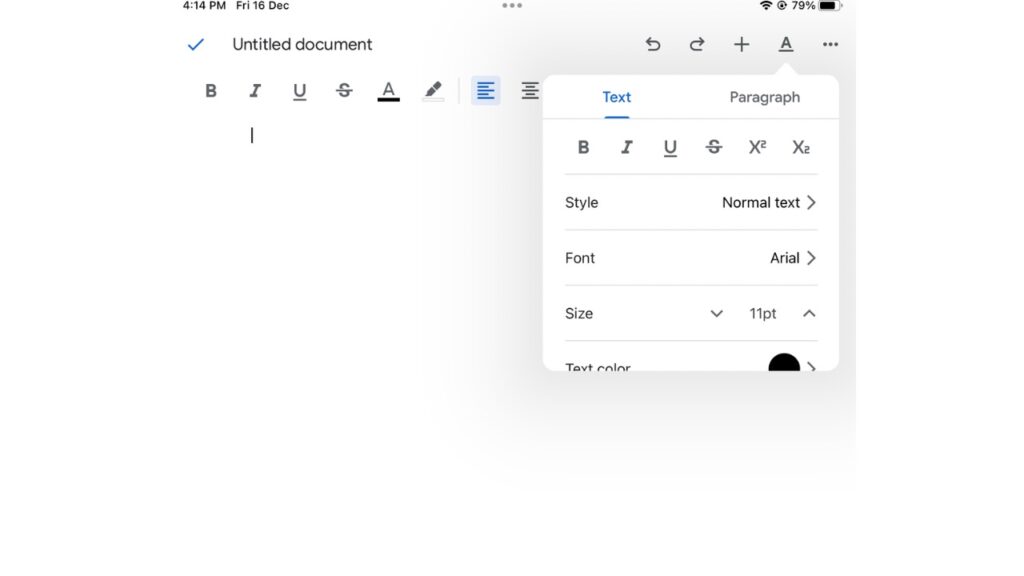Open the Style options showing Normal text
Viewport: 1024px width, 576px height.
click(690, 202)
